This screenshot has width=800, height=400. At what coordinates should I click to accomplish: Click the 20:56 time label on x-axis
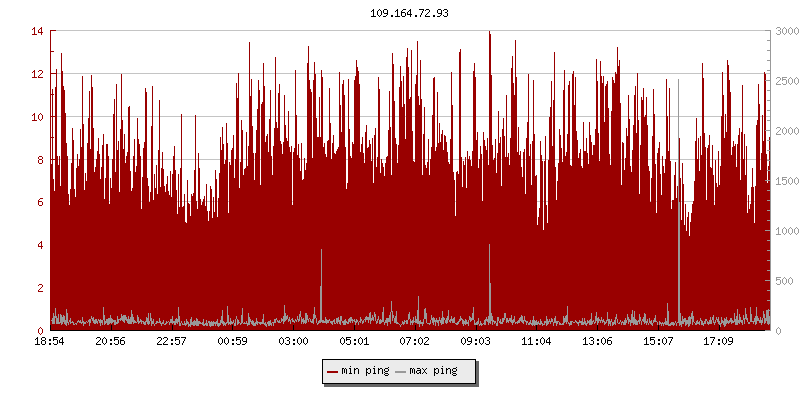[x=110, y=341]
